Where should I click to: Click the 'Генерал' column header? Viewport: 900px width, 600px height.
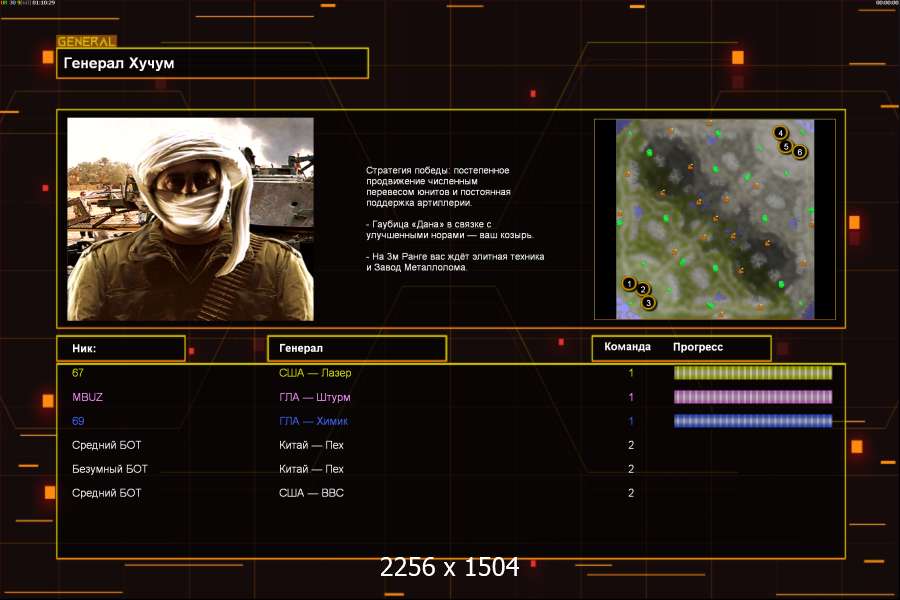(357, 349)
